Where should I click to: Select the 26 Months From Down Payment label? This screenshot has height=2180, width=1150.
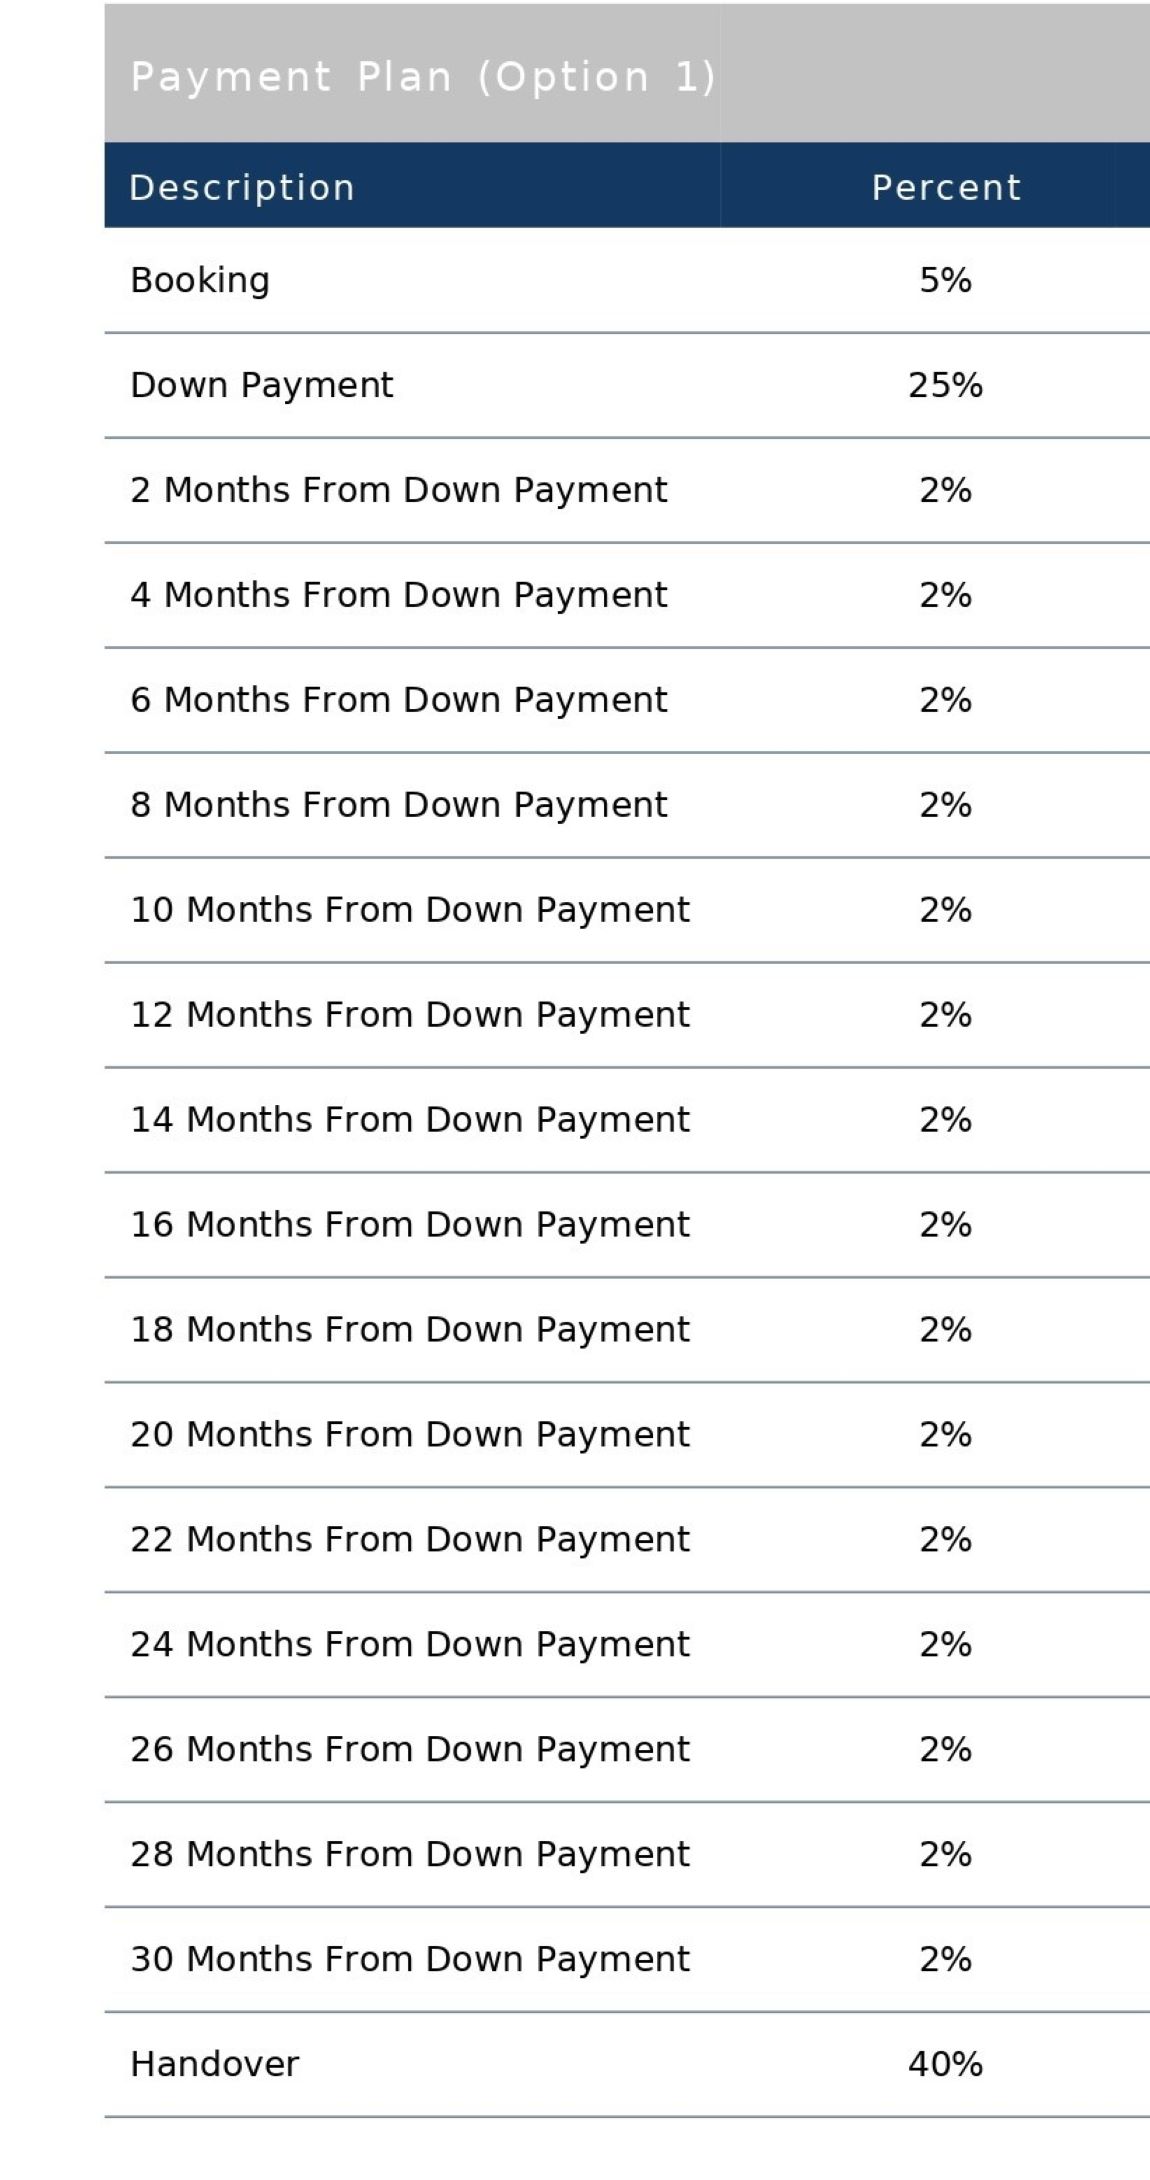click(x=410, y=1750)
